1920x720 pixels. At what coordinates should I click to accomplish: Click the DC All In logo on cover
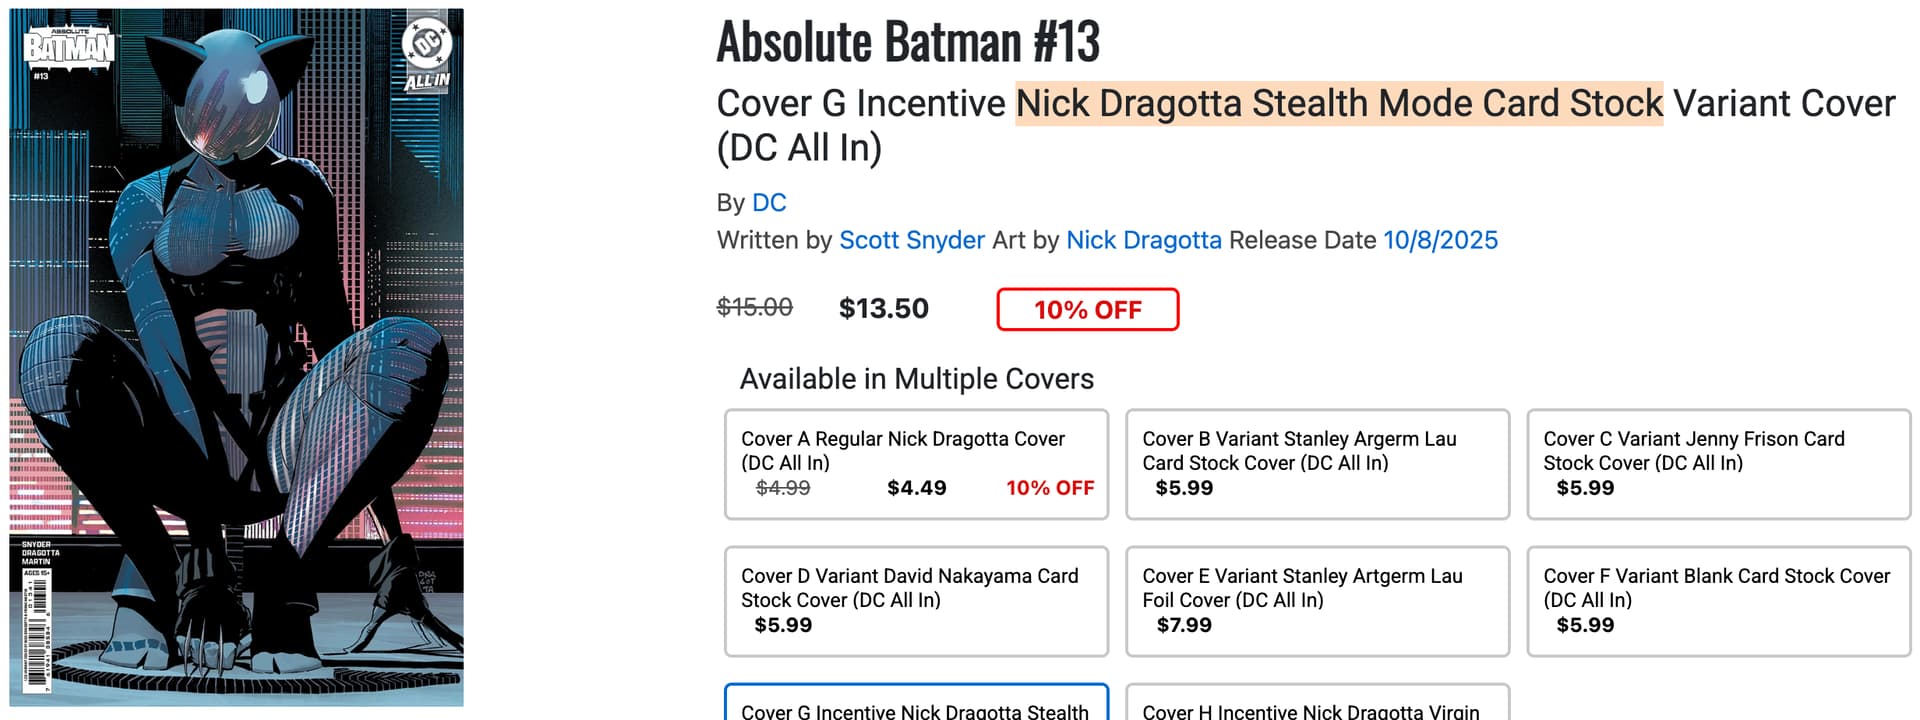coord(427,53)
